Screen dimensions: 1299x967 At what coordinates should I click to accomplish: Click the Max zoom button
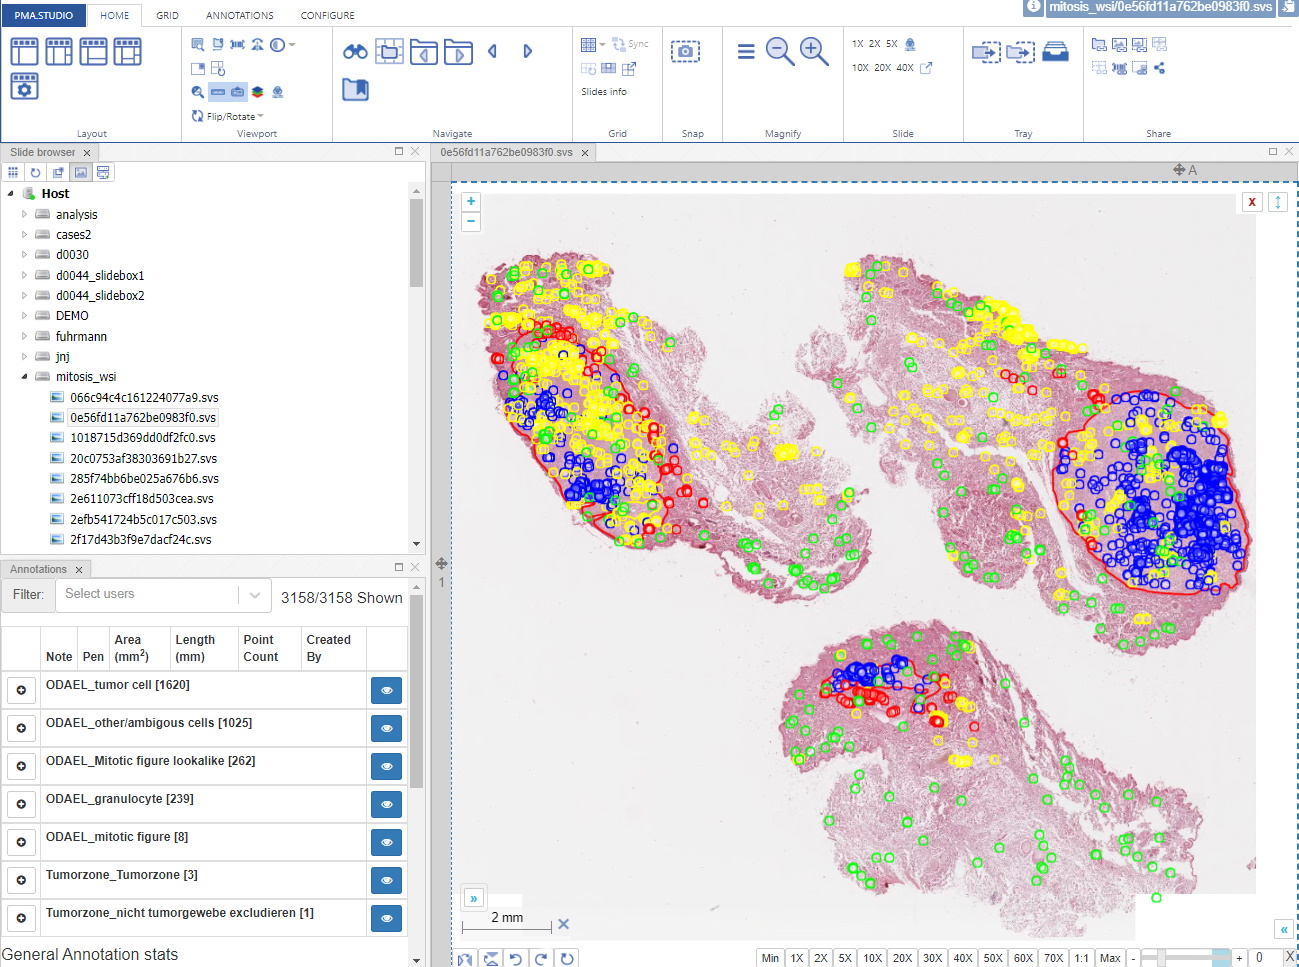[x=1110, y=958]
